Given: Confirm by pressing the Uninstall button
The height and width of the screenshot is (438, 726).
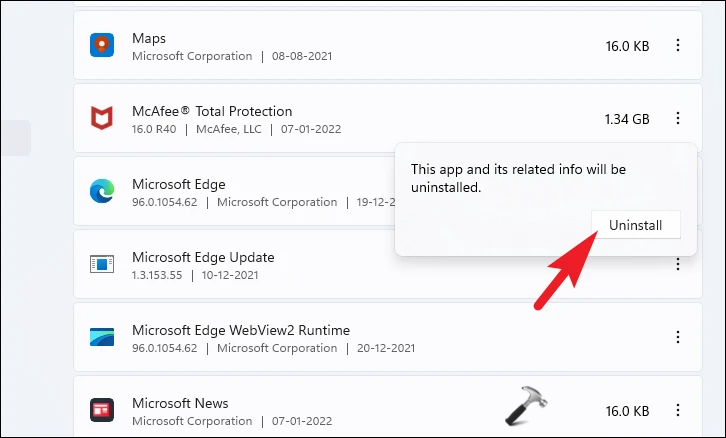Looking at the screenshot, I should 636,225.
